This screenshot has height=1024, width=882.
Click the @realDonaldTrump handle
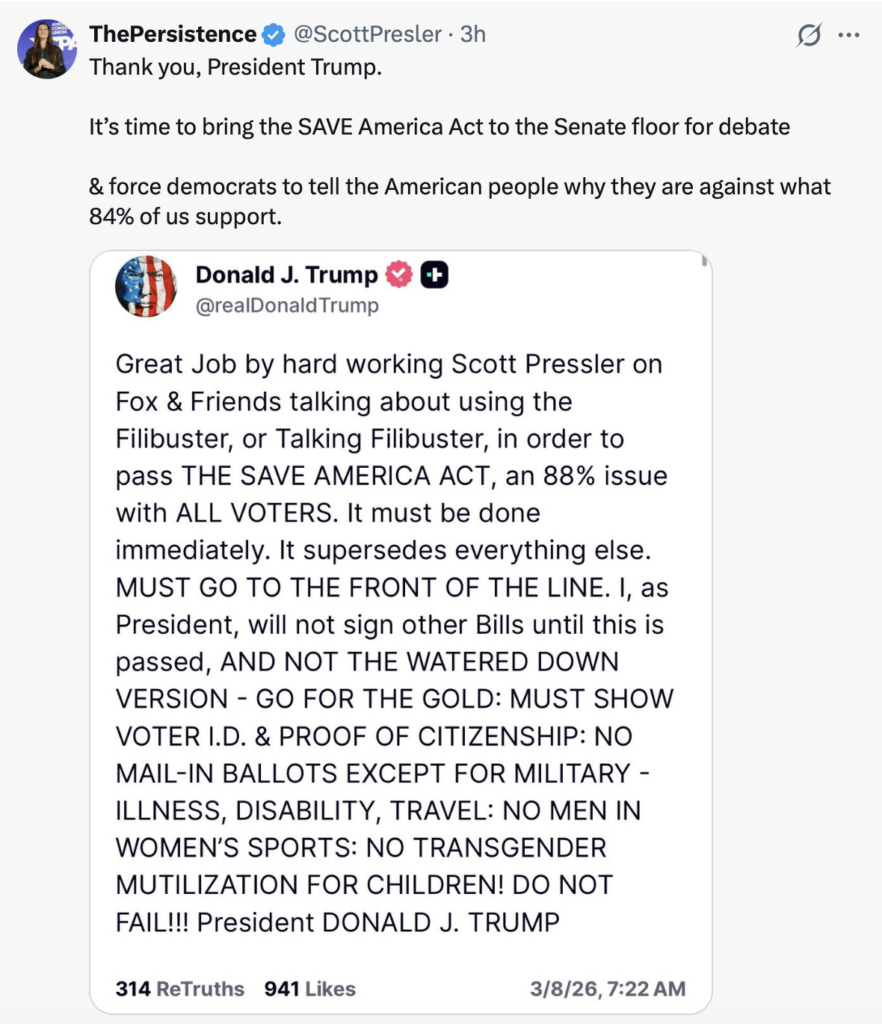(288, 306)
